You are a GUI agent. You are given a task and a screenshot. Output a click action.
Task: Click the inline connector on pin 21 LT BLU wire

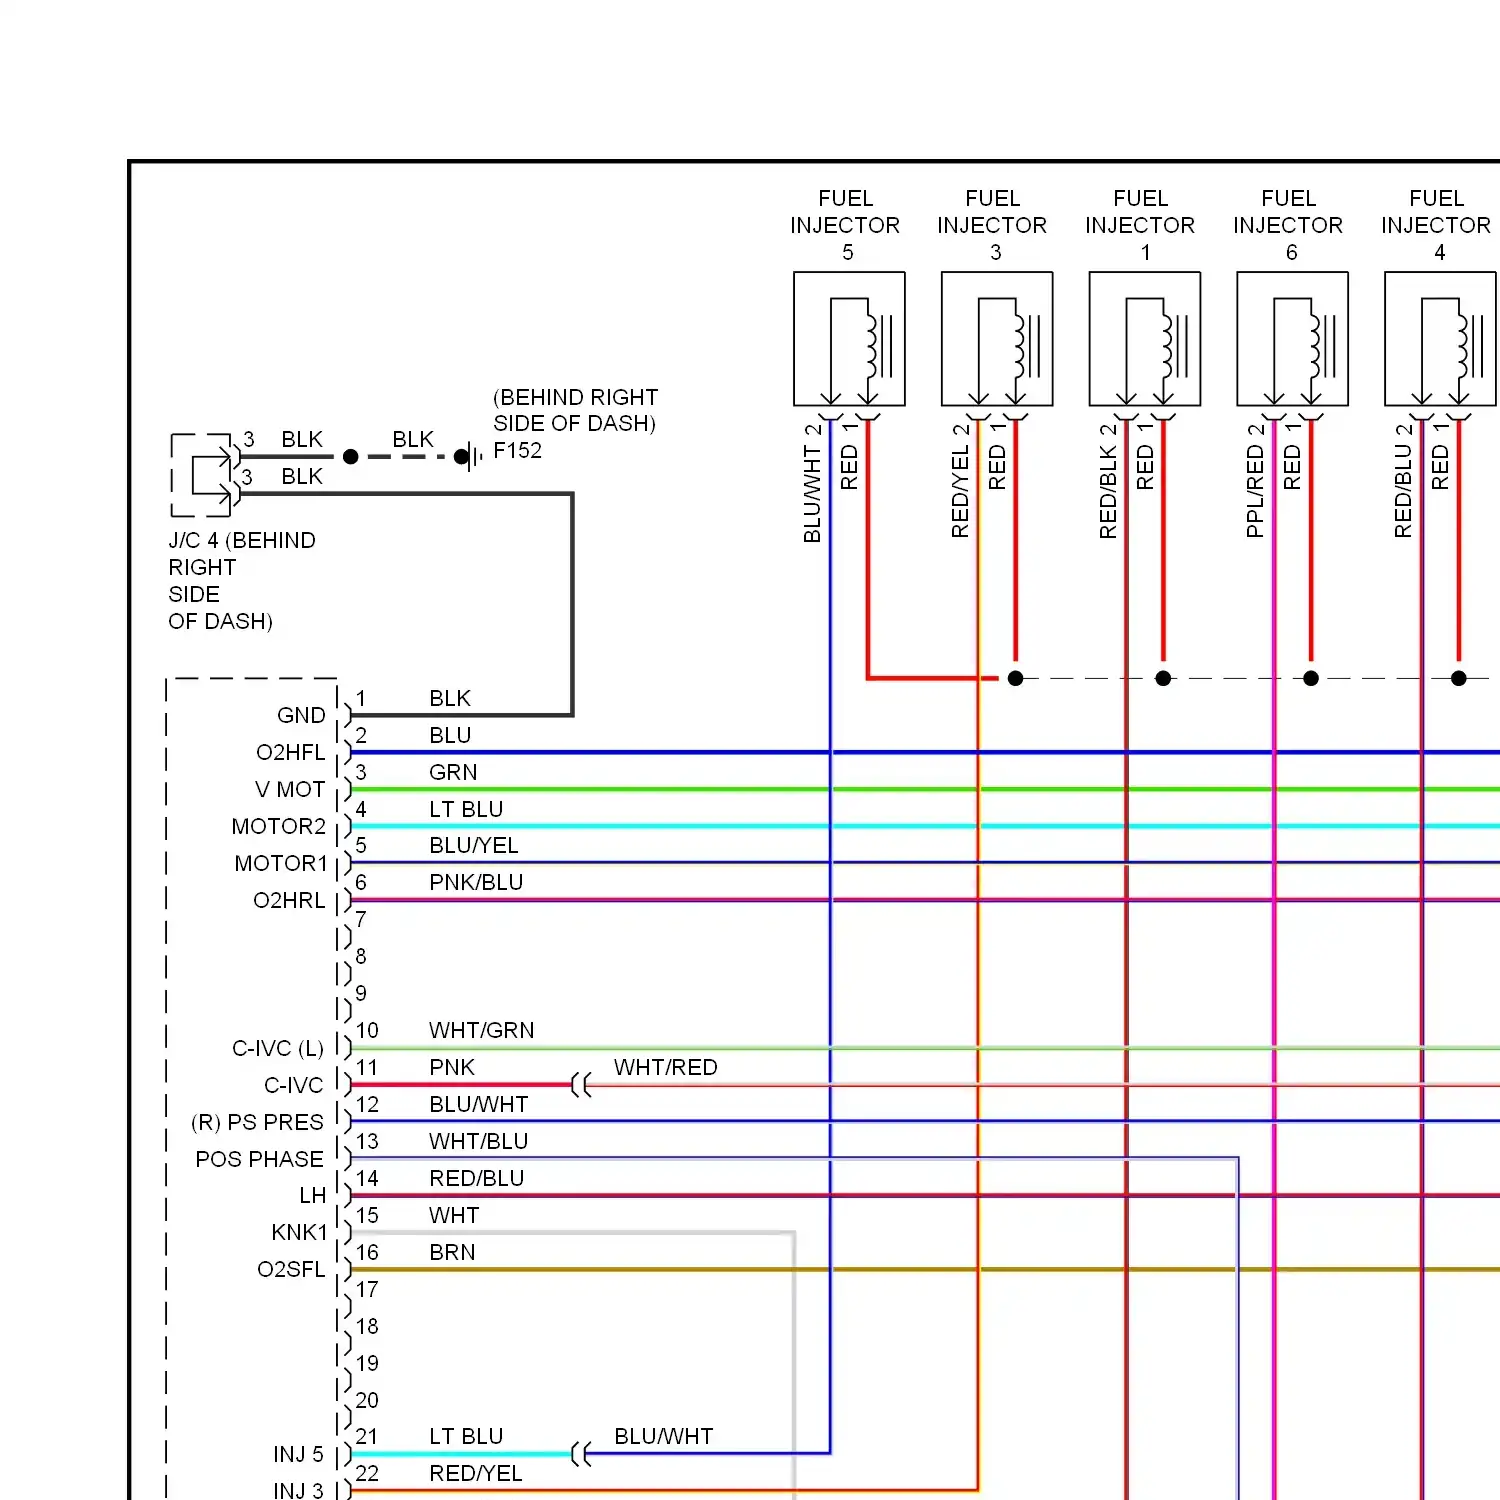pyautogui.click(x=581, y=1454)
